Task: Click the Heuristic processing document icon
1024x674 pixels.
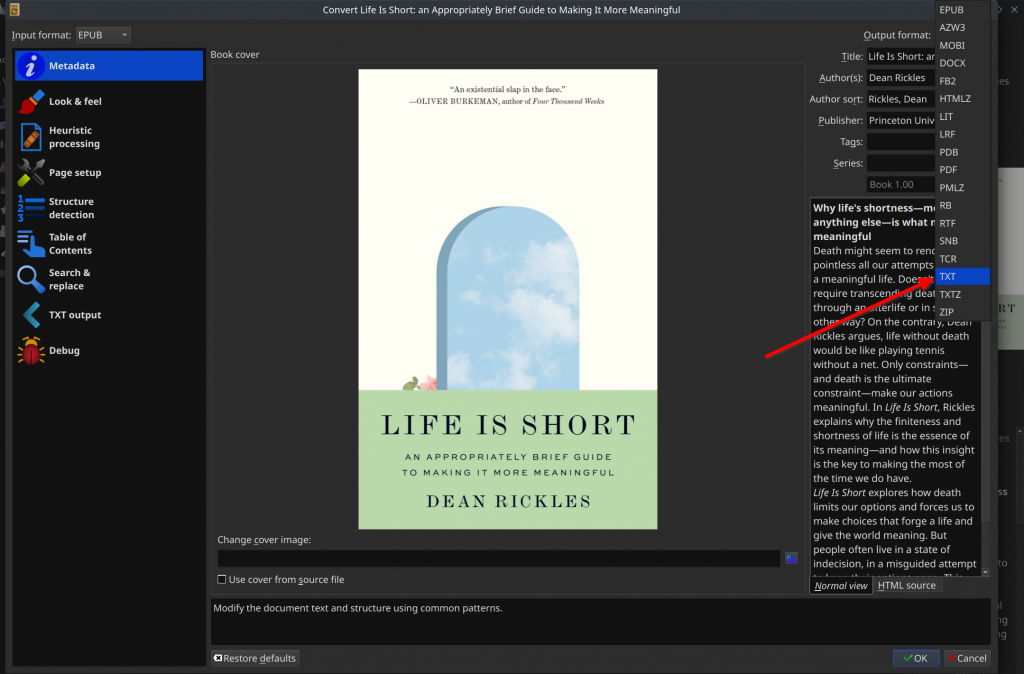Action: click(x=31, y=137)
